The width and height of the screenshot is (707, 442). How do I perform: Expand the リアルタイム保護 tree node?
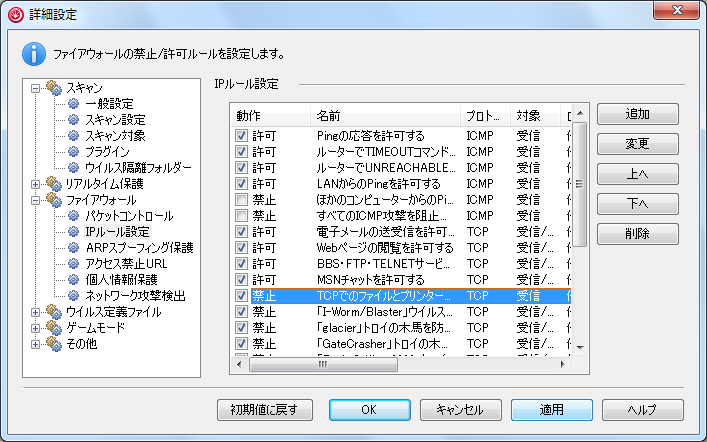(37, 183)
